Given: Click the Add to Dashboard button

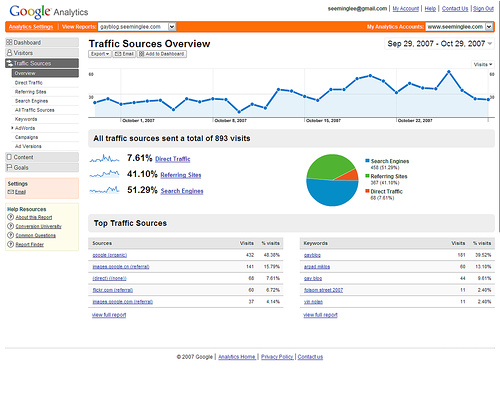Looking at the screenshot, I should click(x=162, y=54).
